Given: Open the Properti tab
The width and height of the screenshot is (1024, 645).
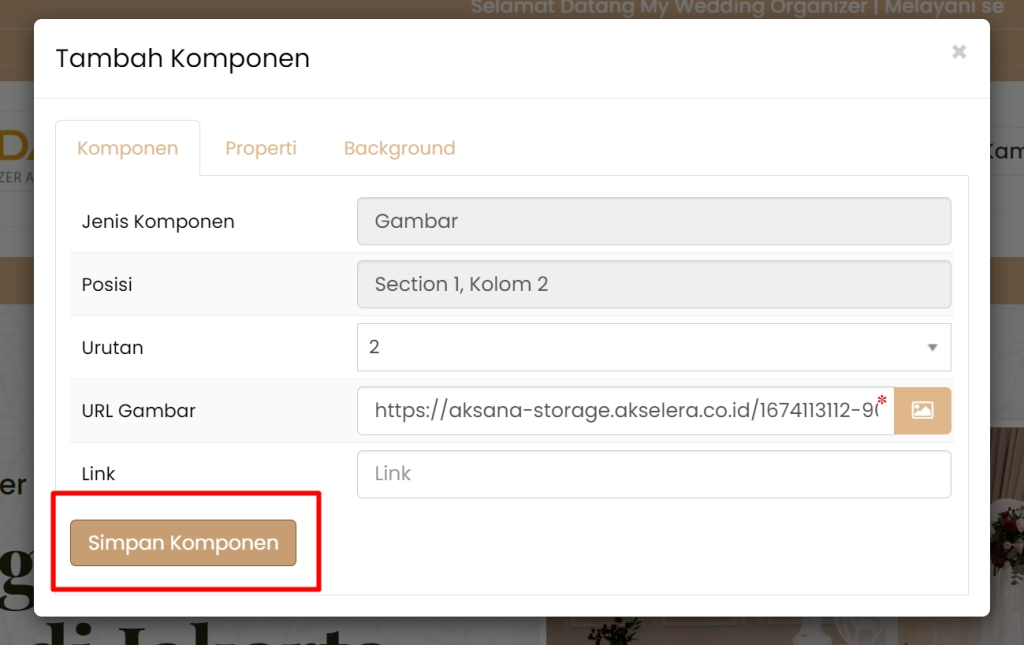Looking at the screenshot, I should point(261,149).
